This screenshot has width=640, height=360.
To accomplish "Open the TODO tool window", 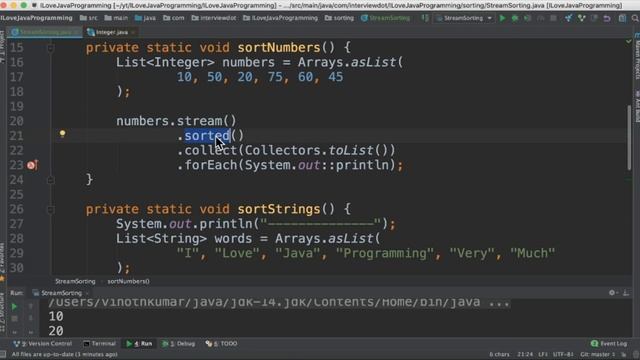I will click(221, 344).
